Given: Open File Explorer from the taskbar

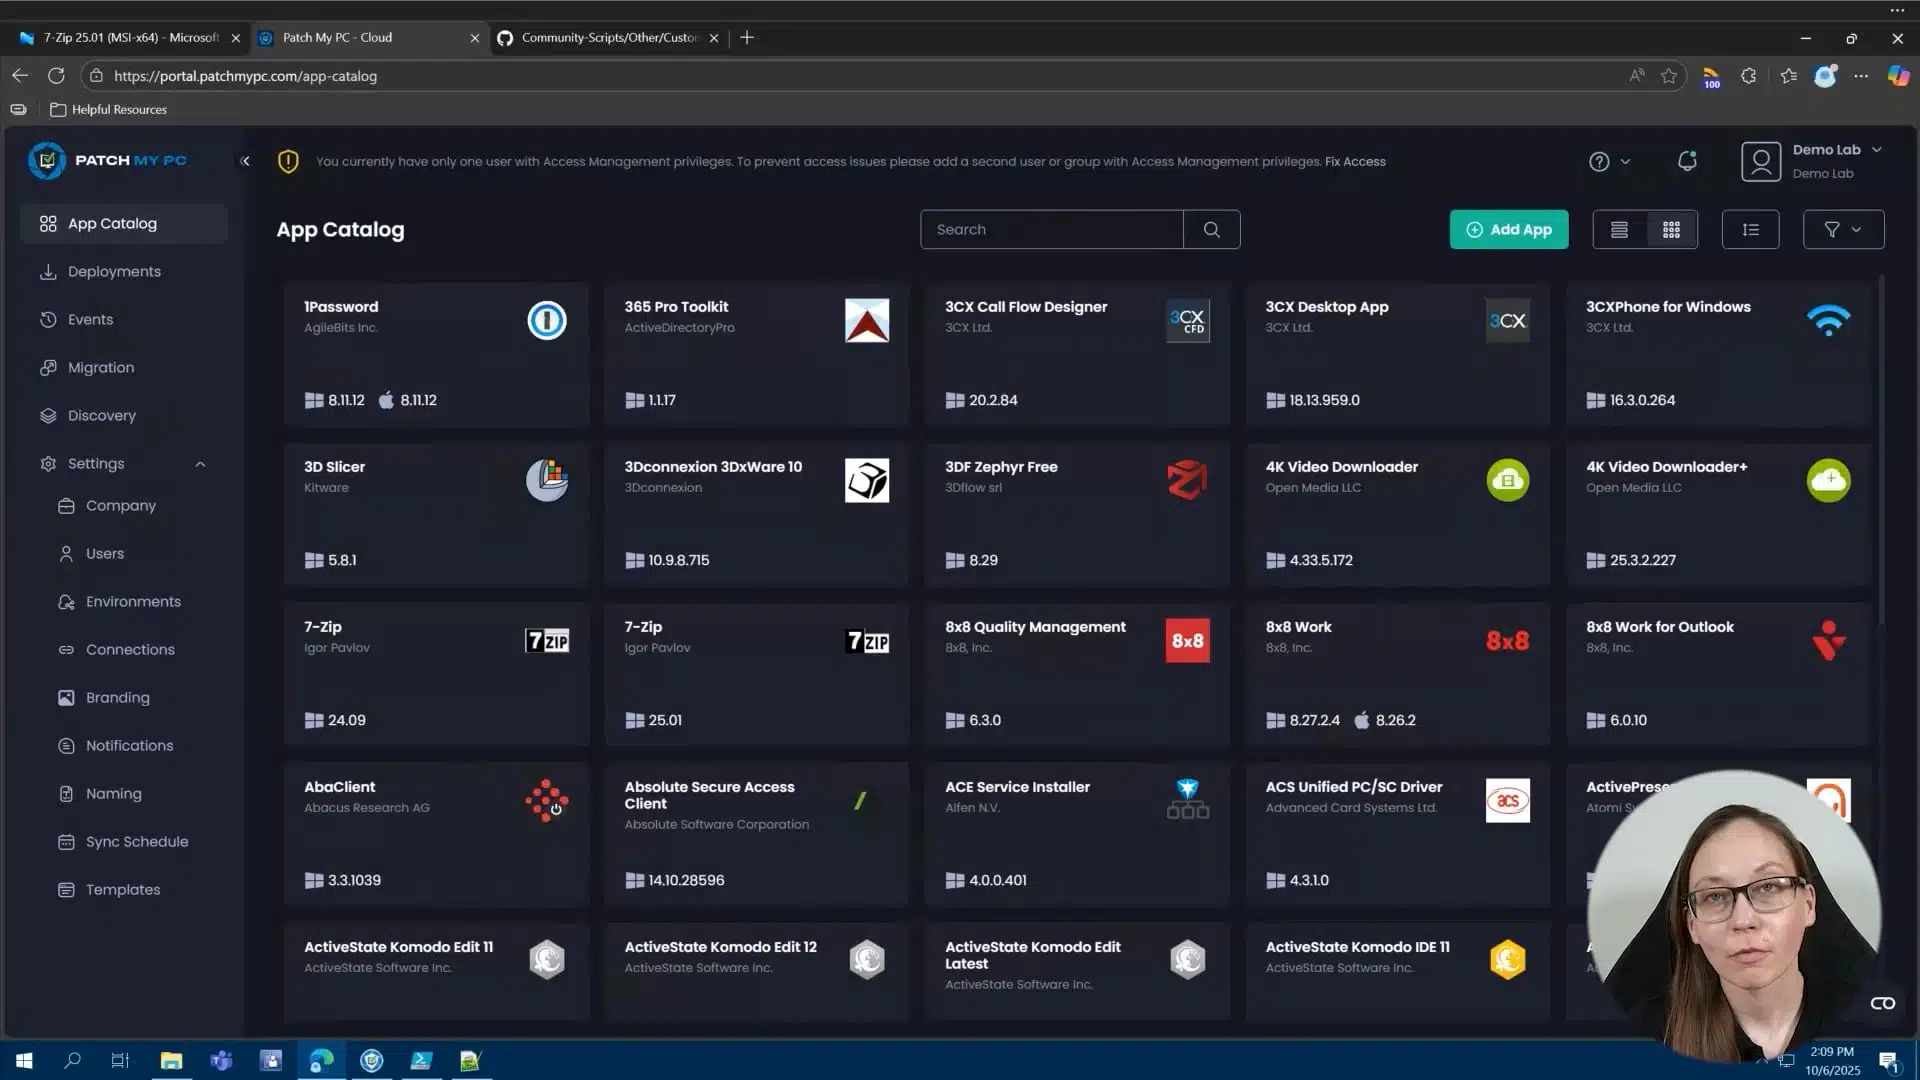Looking at the screenshot, I should (x=171, y=1061).
